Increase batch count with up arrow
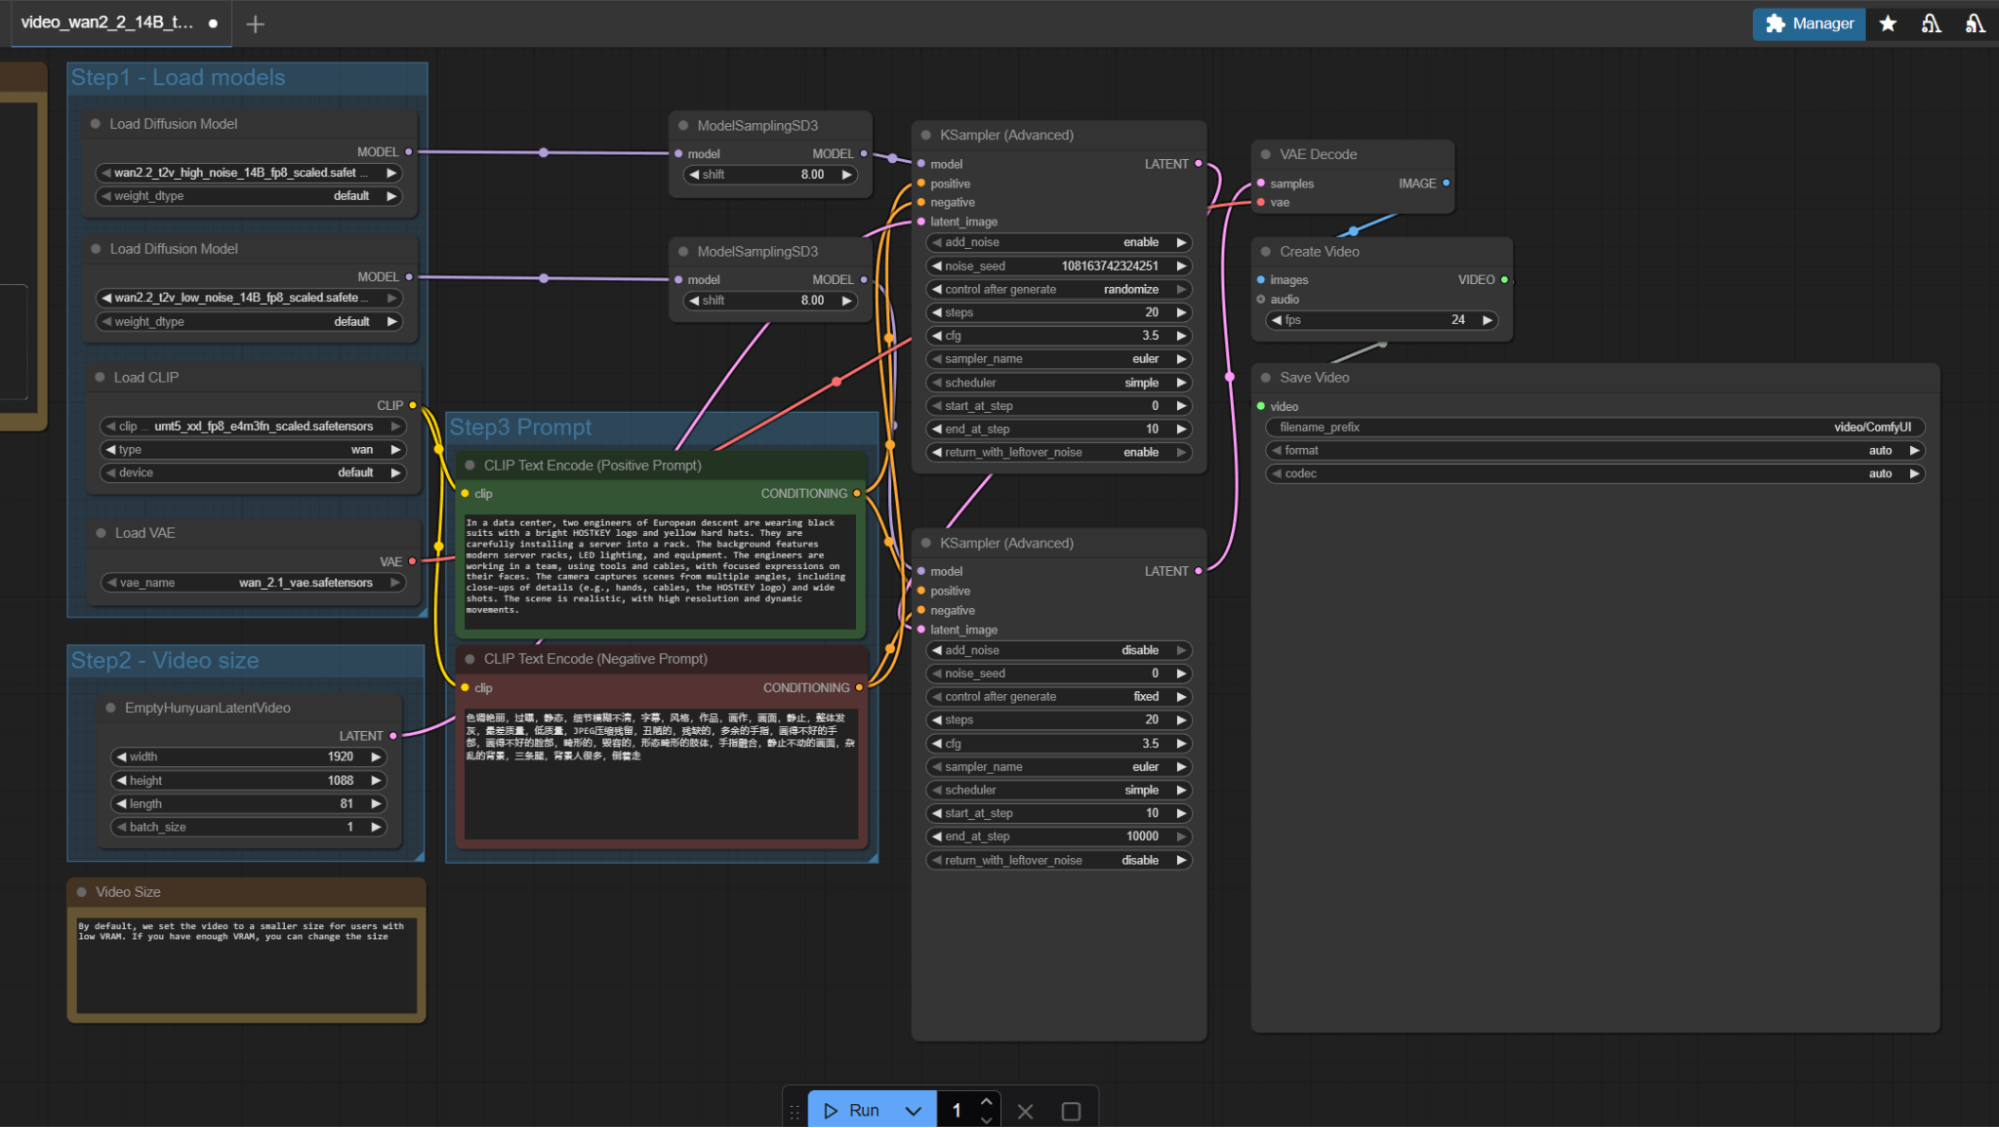Image resolution: width=1999 pixels, height=1128 pixels. tap(986, 1101)
